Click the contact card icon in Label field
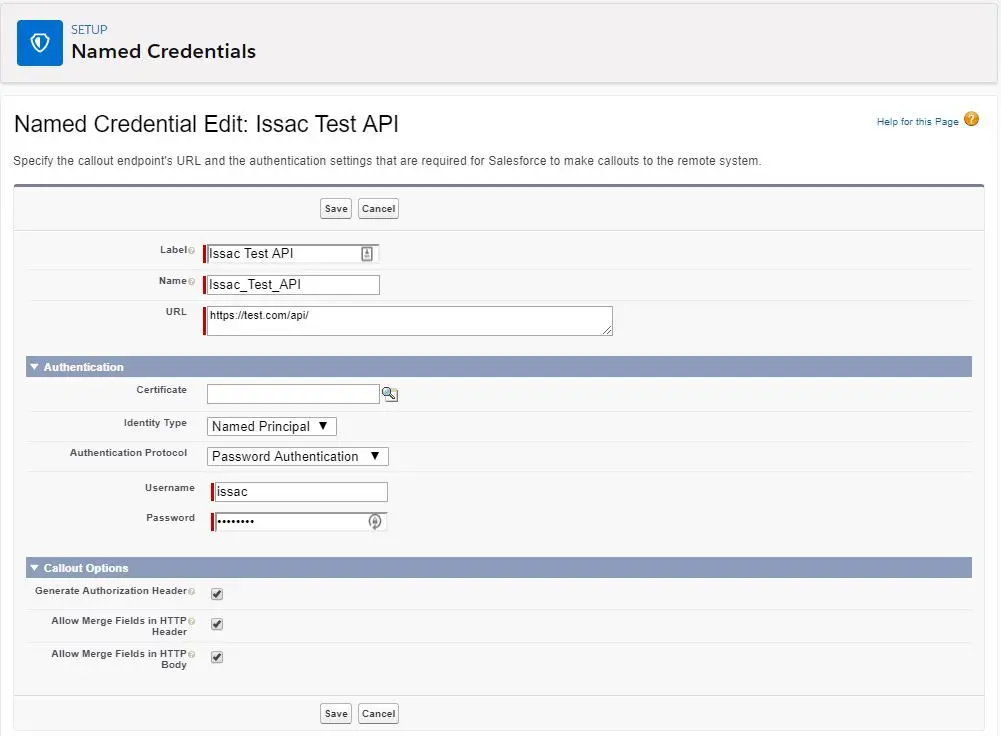The image size is (1001, 736). [366, 253]
